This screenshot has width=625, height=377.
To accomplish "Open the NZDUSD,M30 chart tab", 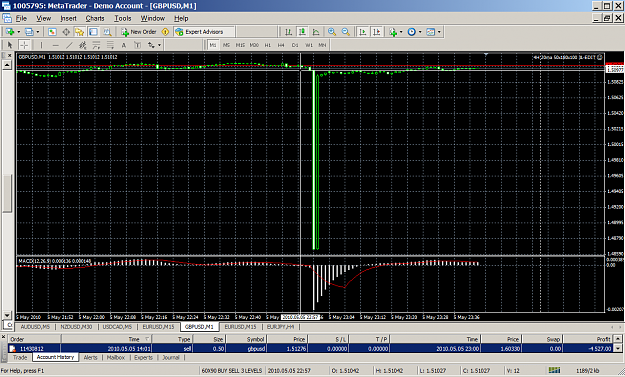I will pos(76,327).
